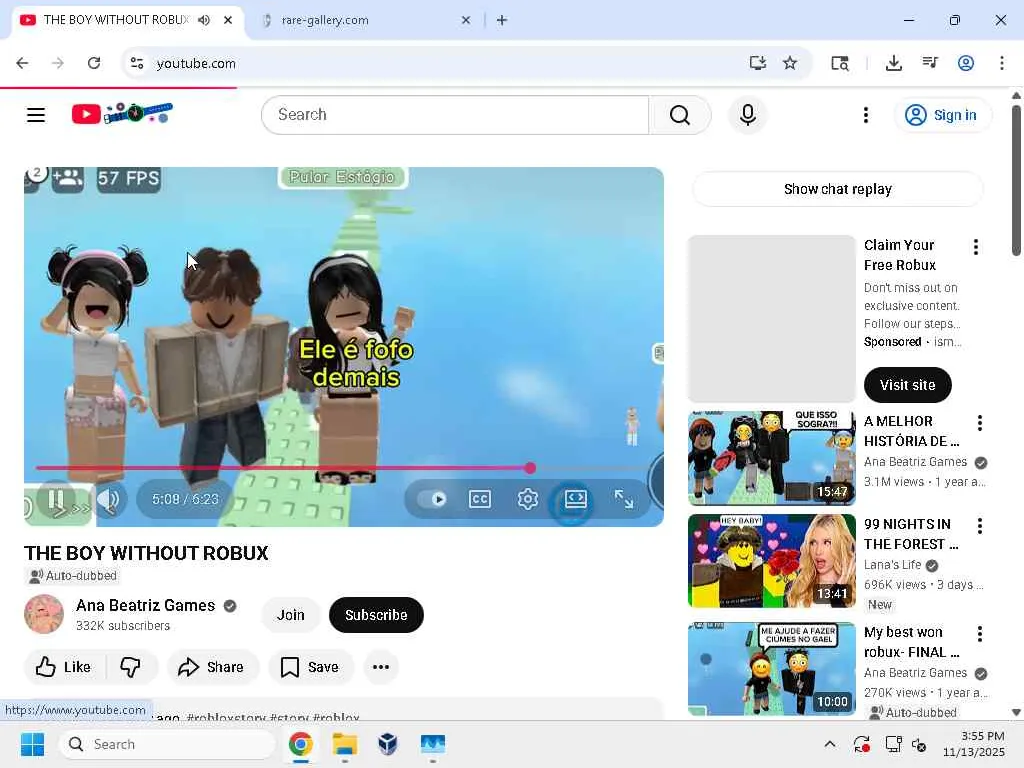Open the My best won robux- FINAL thumbnail

tap(771, 669)
